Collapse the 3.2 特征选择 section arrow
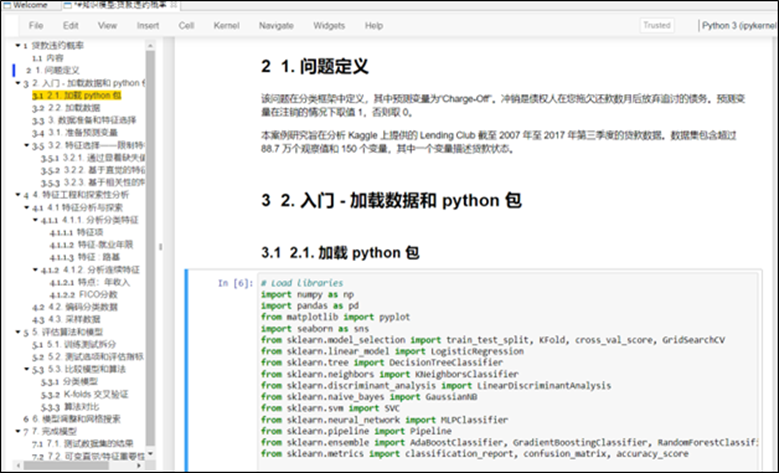 coord(27,145)
